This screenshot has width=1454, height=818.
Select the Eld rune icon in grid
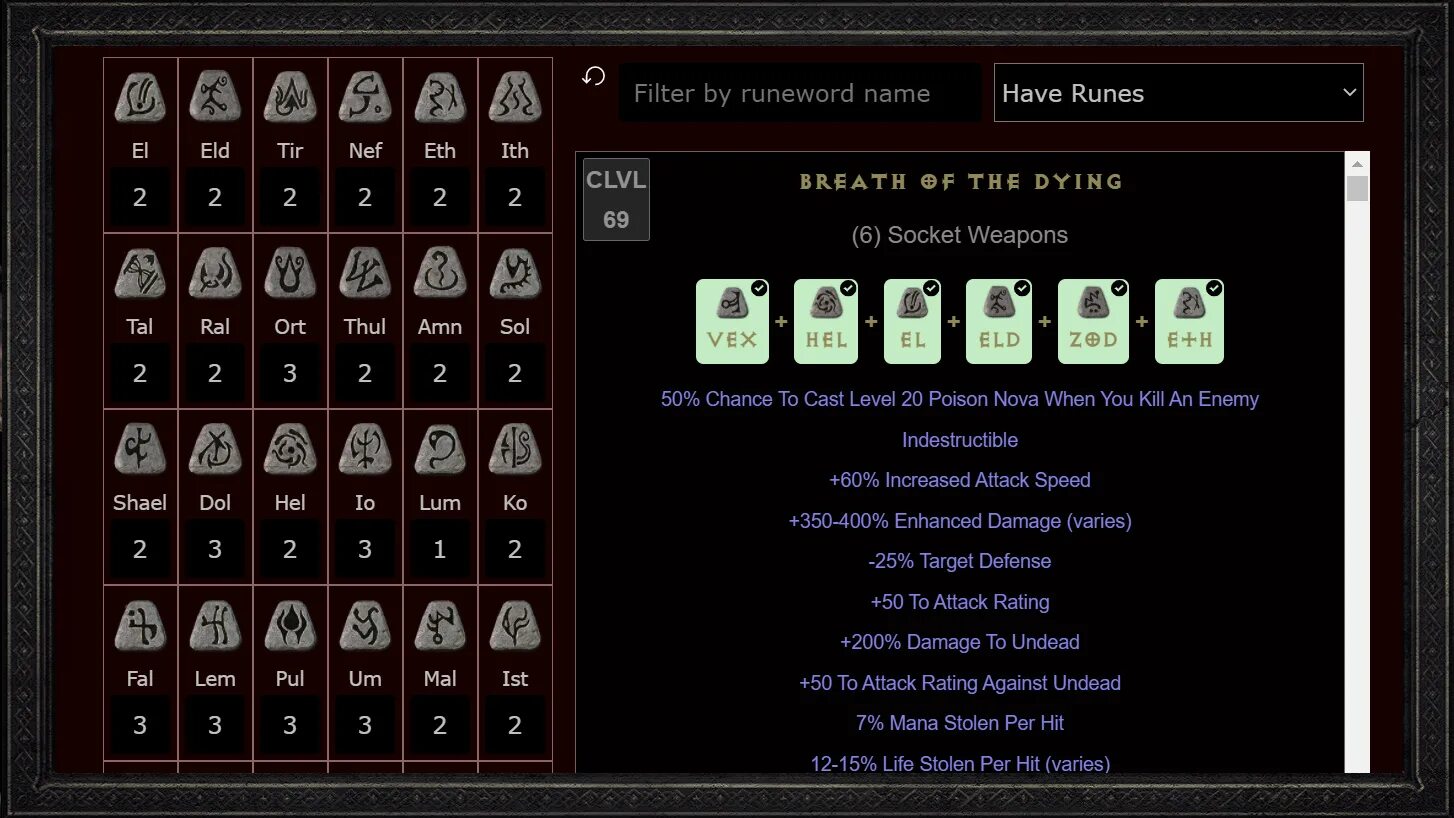[x=215, y=98]
